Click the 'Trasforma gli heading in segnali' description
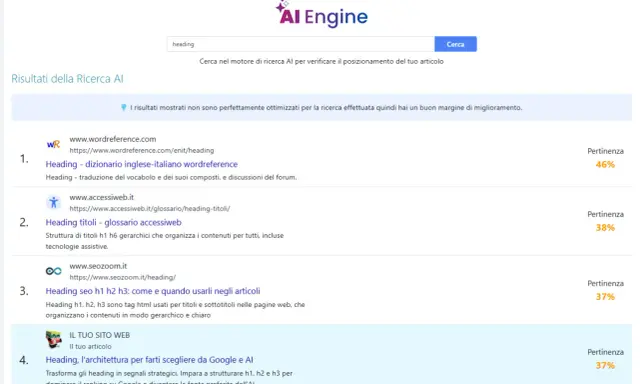 pyautogui.click(x=169, y=377)
